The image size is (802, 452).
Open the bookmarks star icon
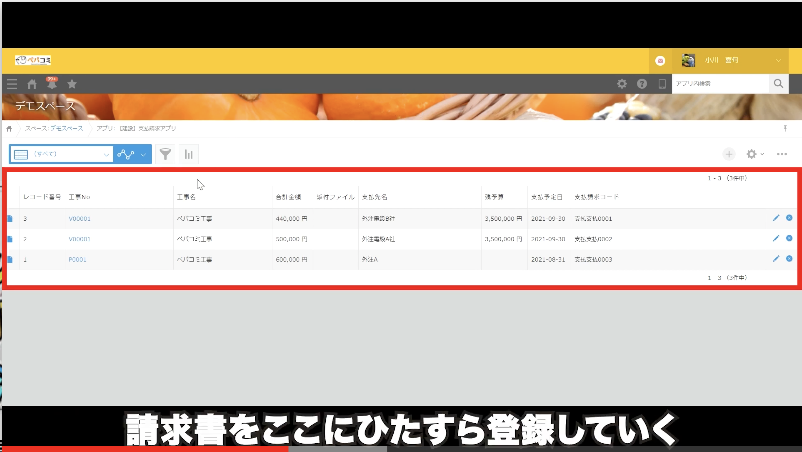[72, 84]
